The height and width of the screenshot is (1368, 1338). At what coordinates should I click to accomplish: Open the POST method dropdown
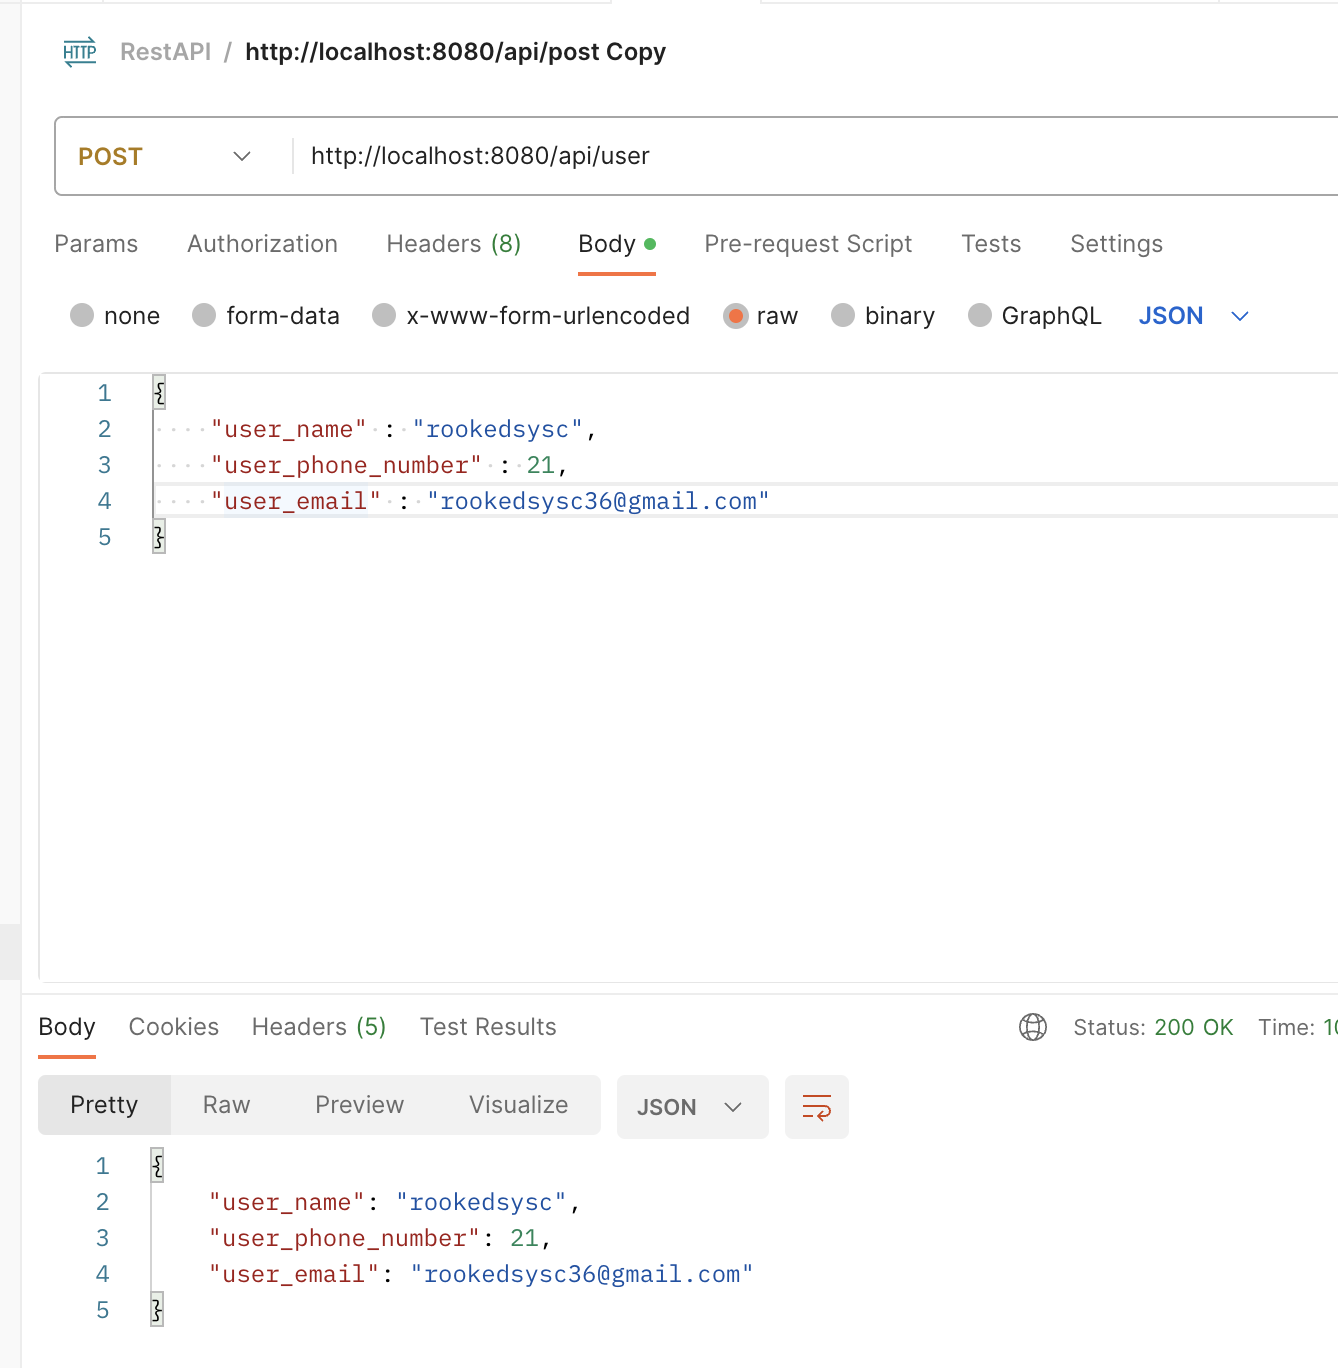coord(165,156)
